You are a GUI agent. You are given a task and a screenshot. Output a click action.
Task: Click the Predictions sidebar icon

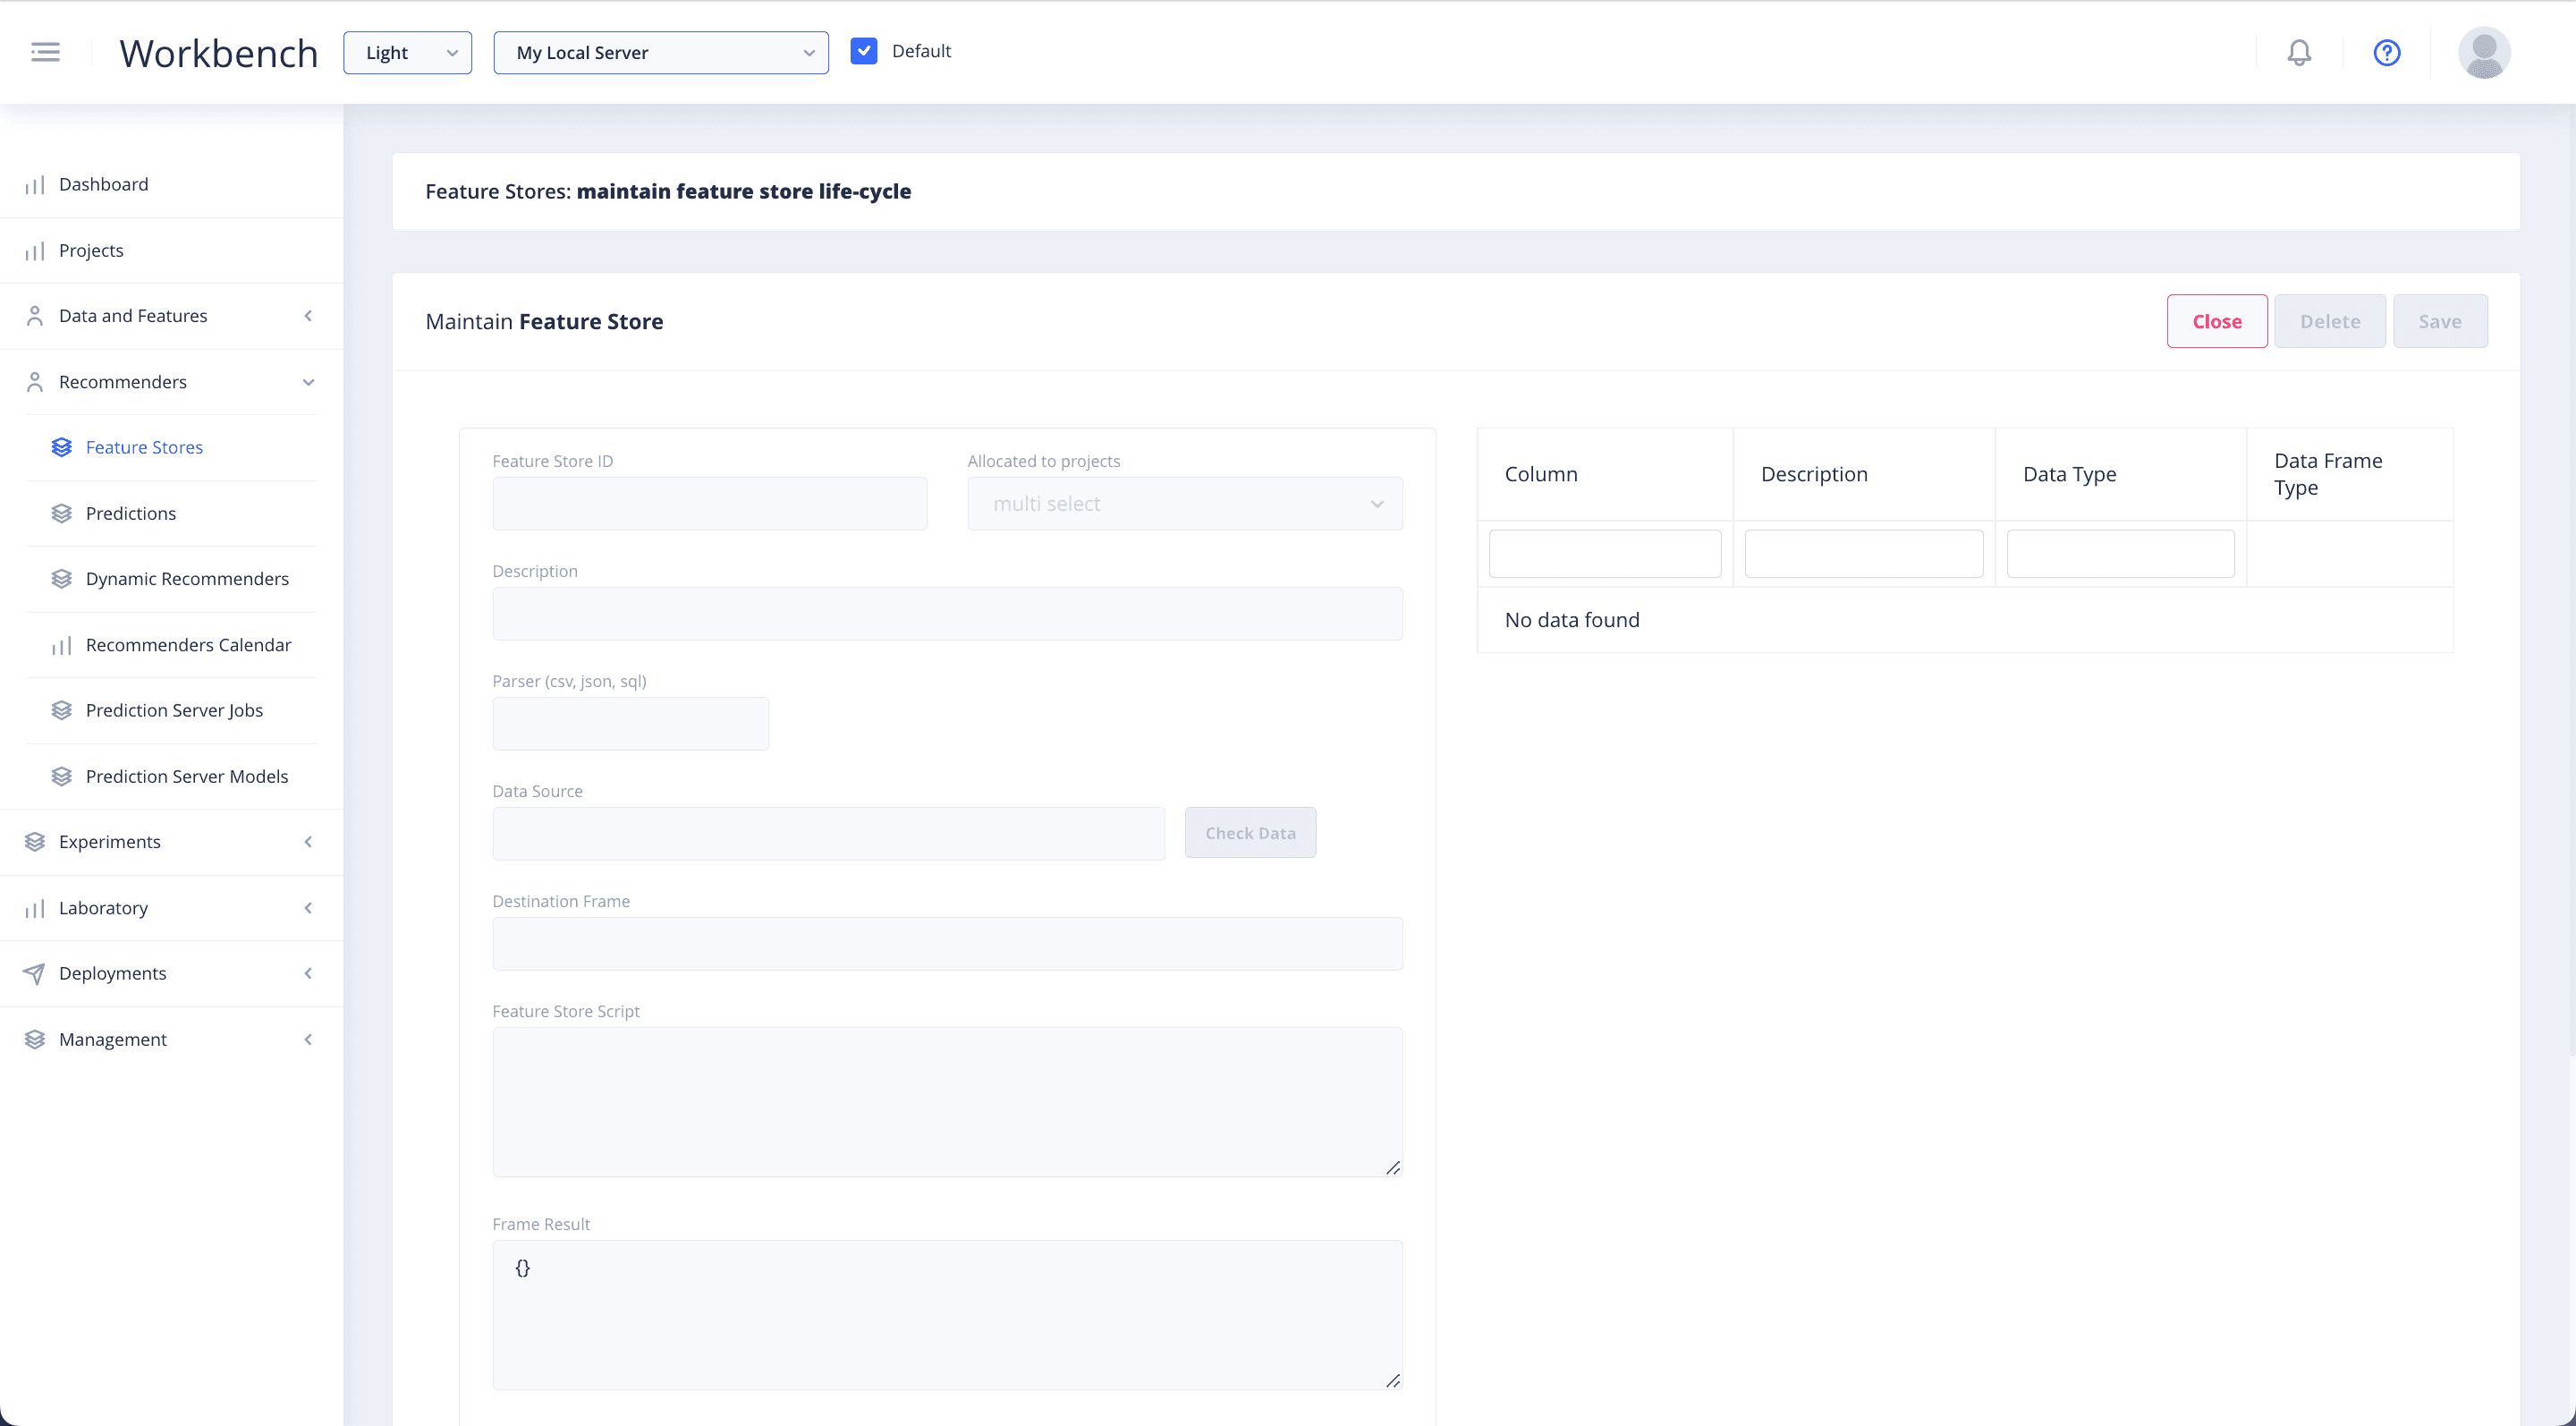coord(62,513)
